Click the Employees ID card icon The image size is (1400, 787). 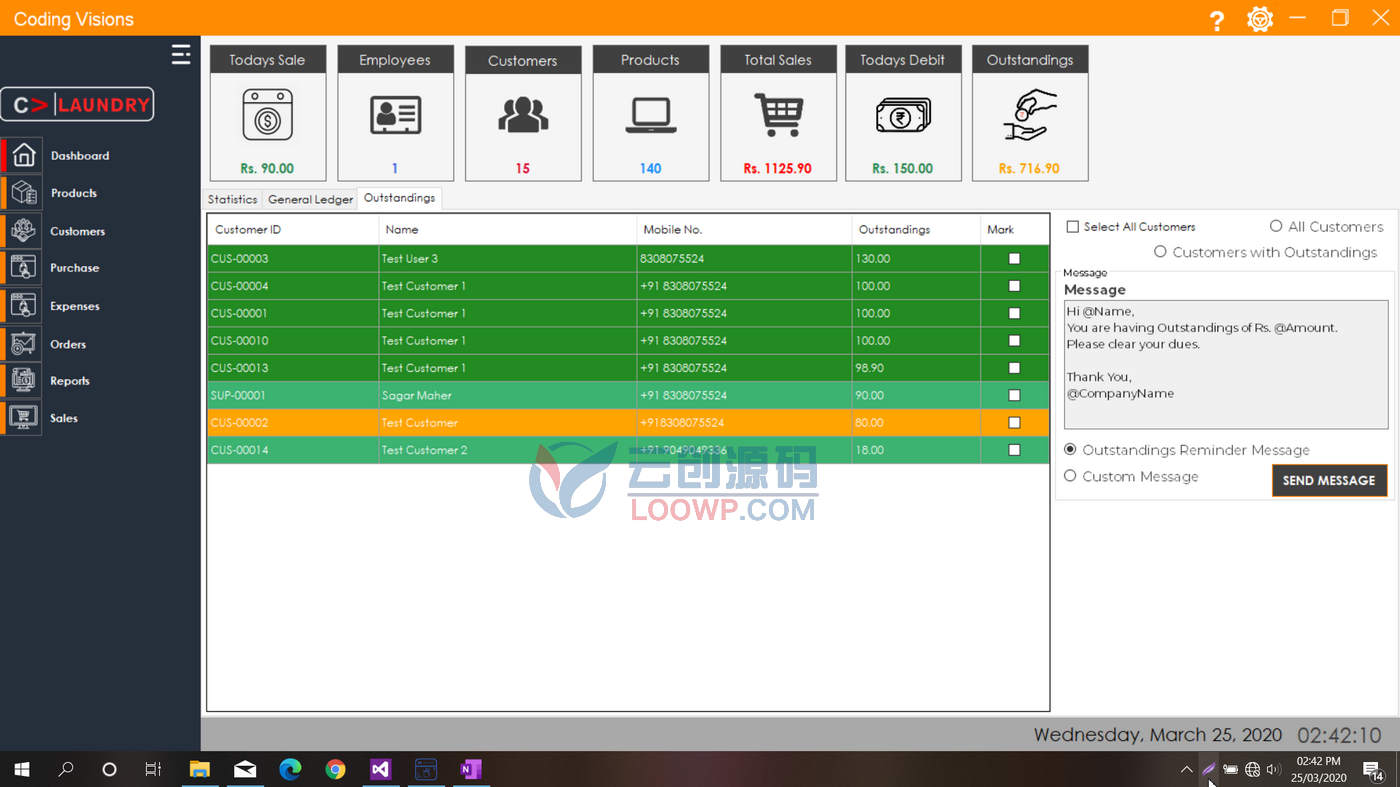395,115
